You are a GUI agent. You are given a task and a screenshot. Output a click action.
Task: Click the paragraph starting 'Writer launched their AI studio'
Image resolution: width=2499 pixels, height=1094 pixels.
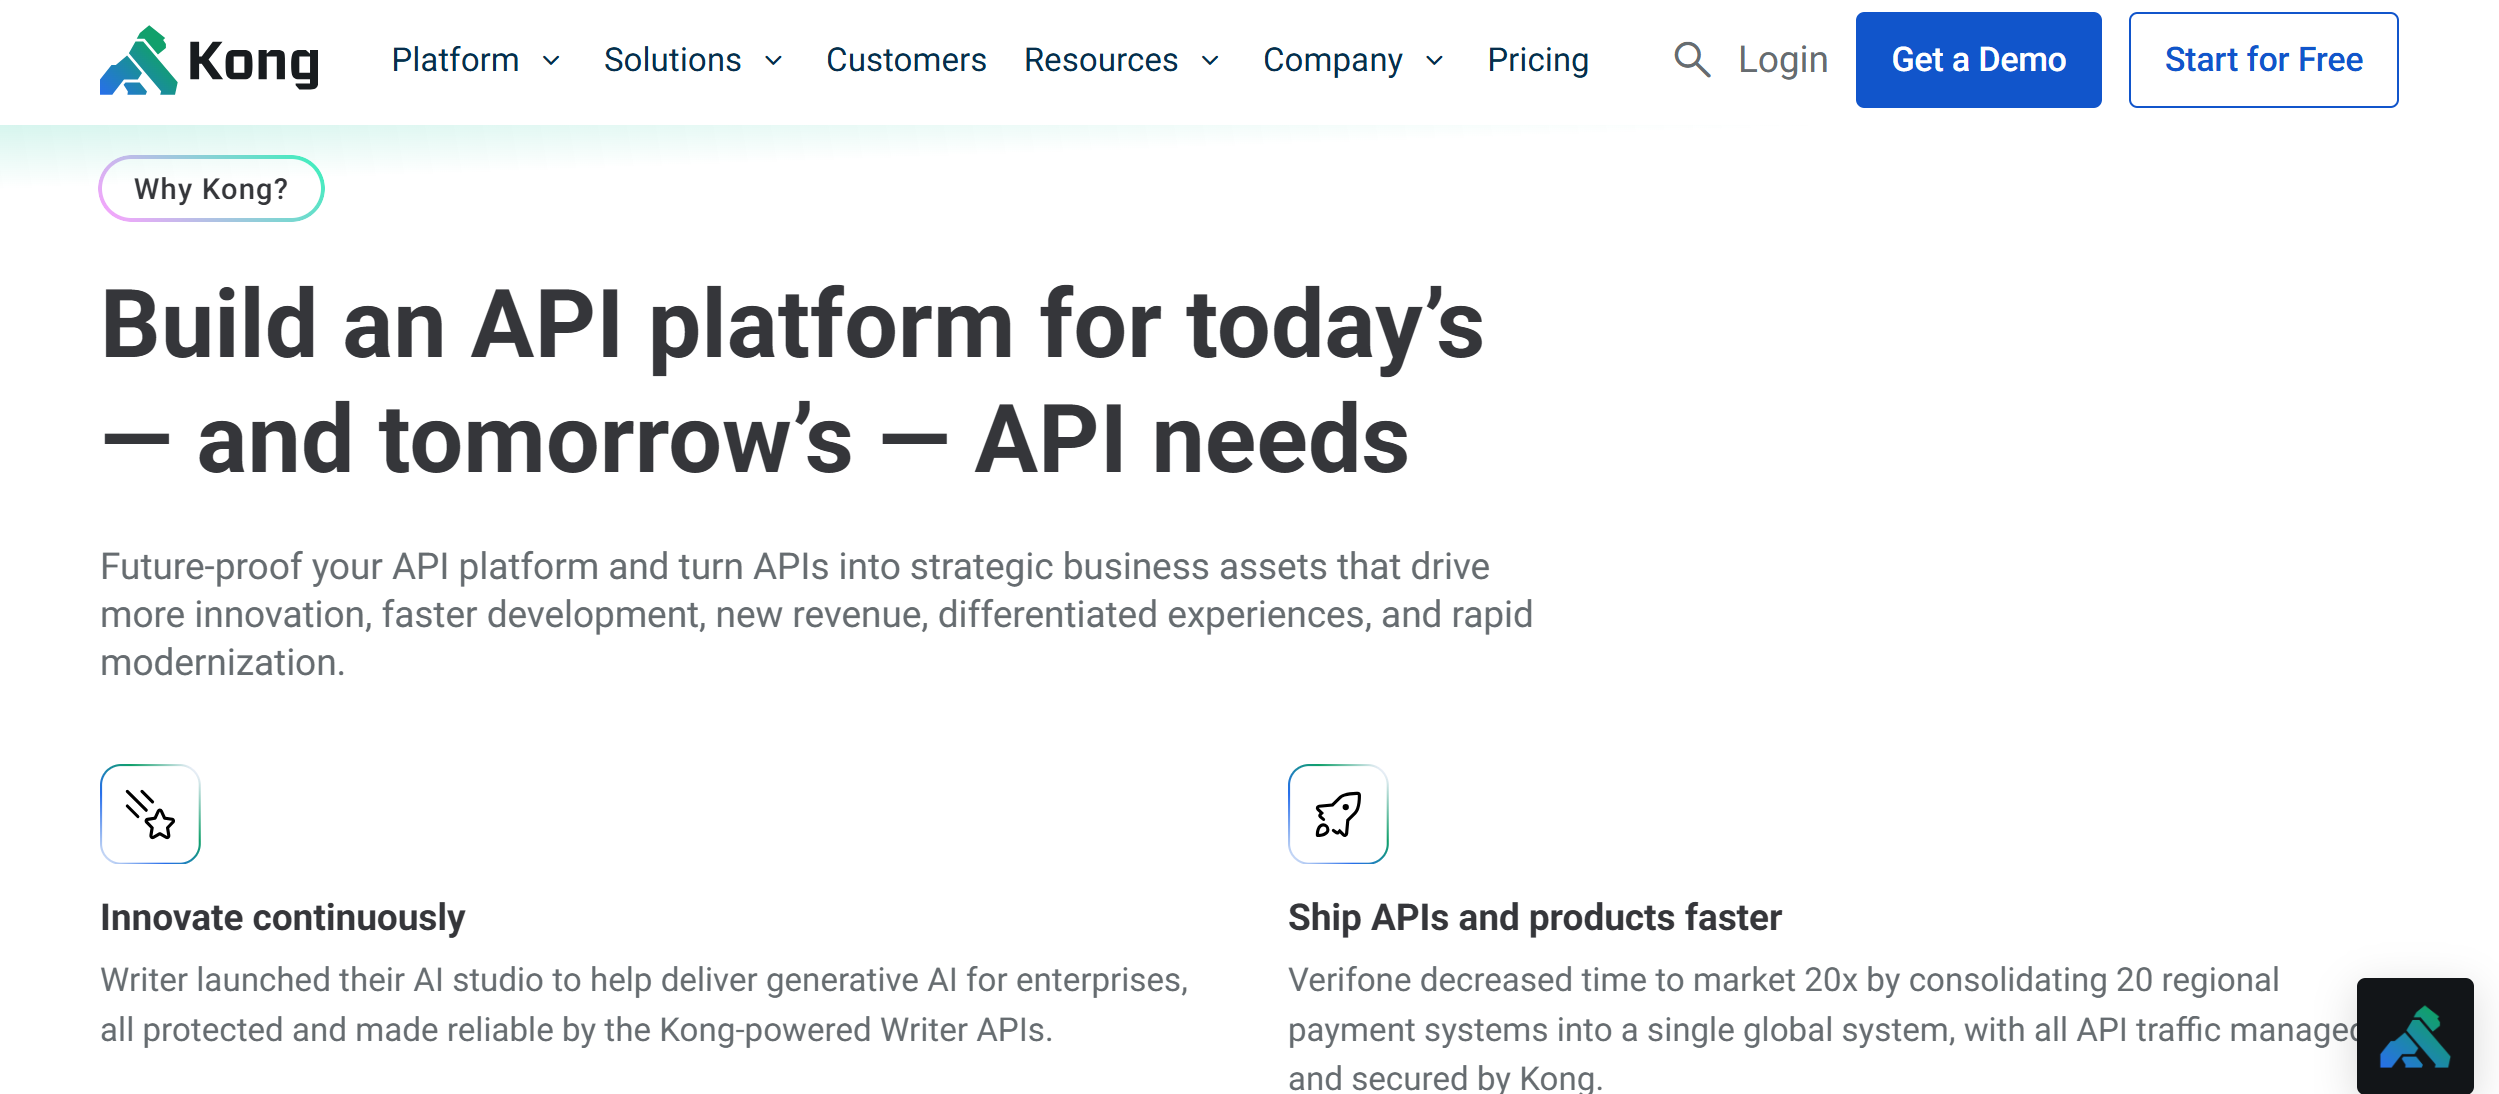click(x=644, y=1004)
